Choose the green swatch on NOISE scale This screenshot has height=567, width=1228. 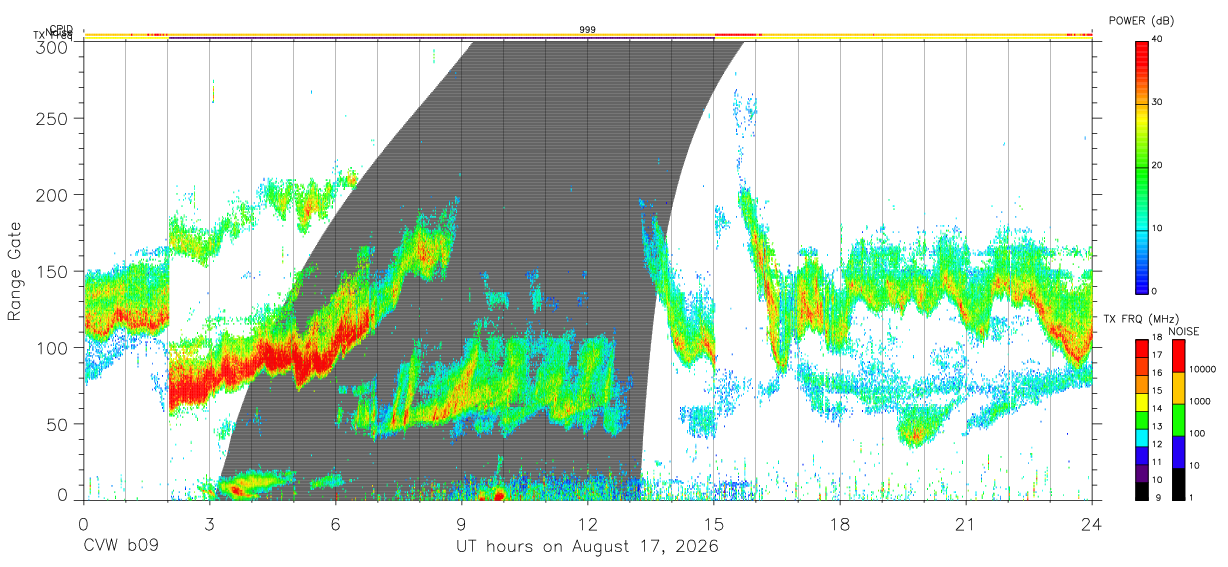pos(1178,419)
